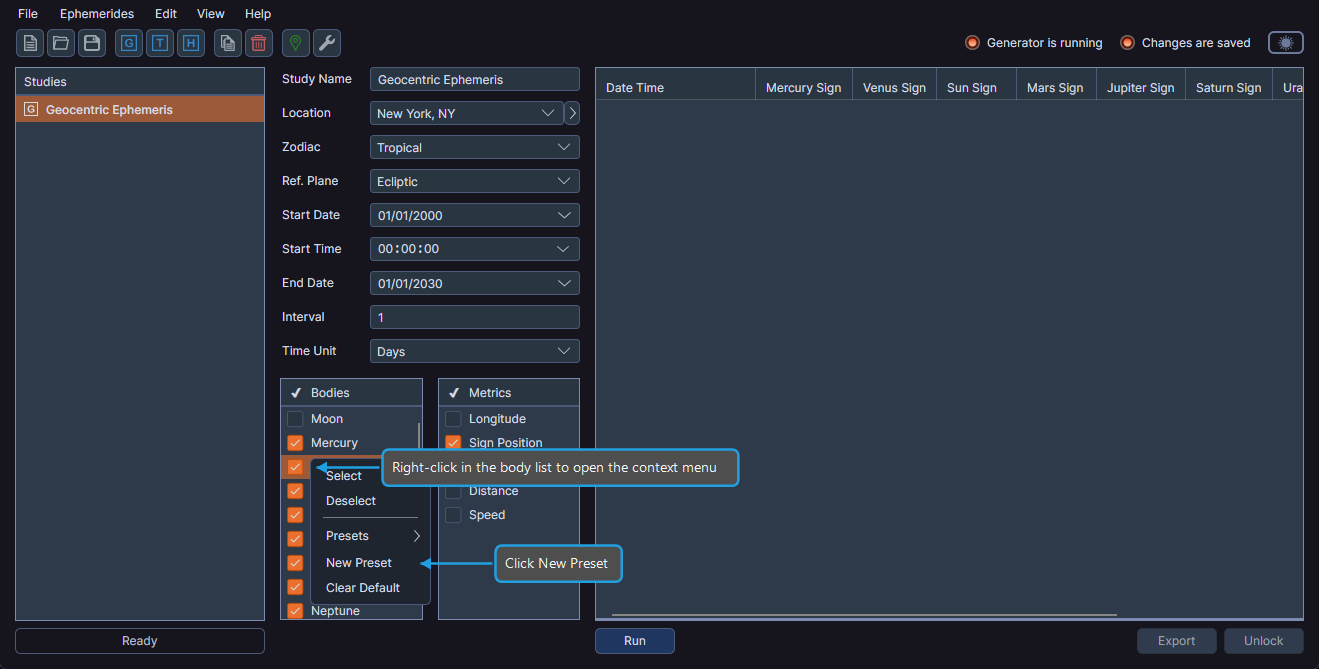
Task: Open the Ephemerides menu
Action: click(96, 13)
